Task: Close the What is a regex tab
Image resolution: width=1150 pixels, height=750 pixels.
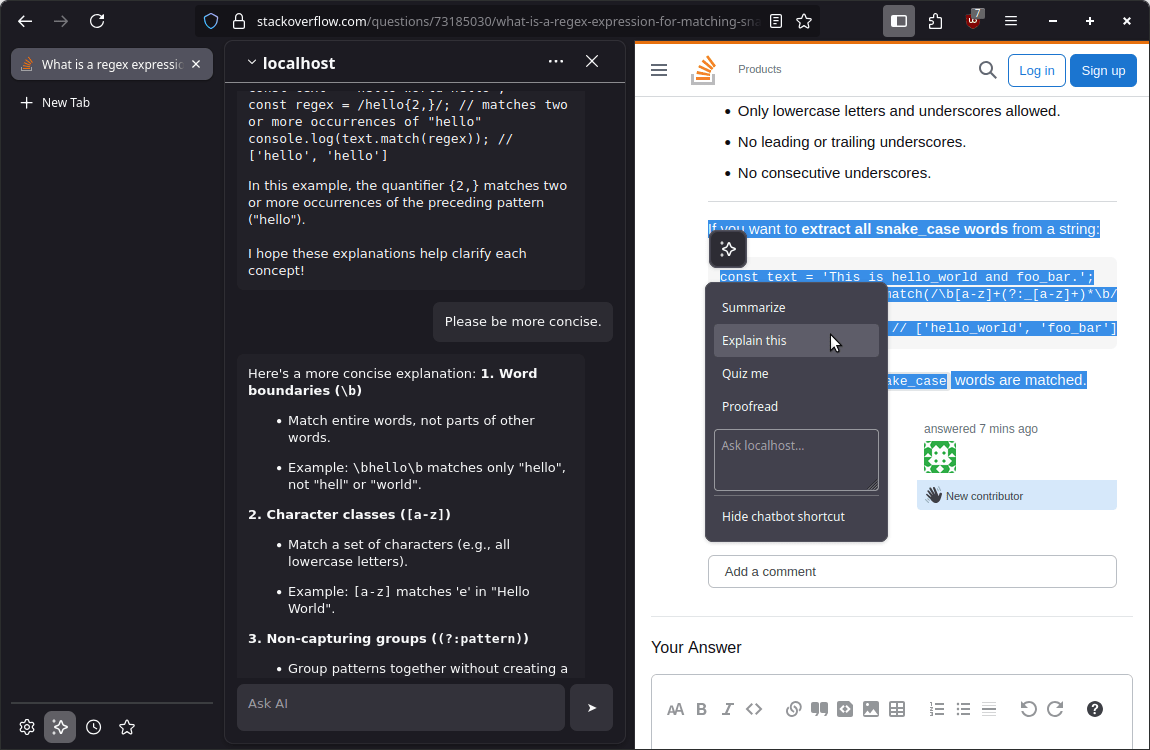Action: click(x=196, y=64)
